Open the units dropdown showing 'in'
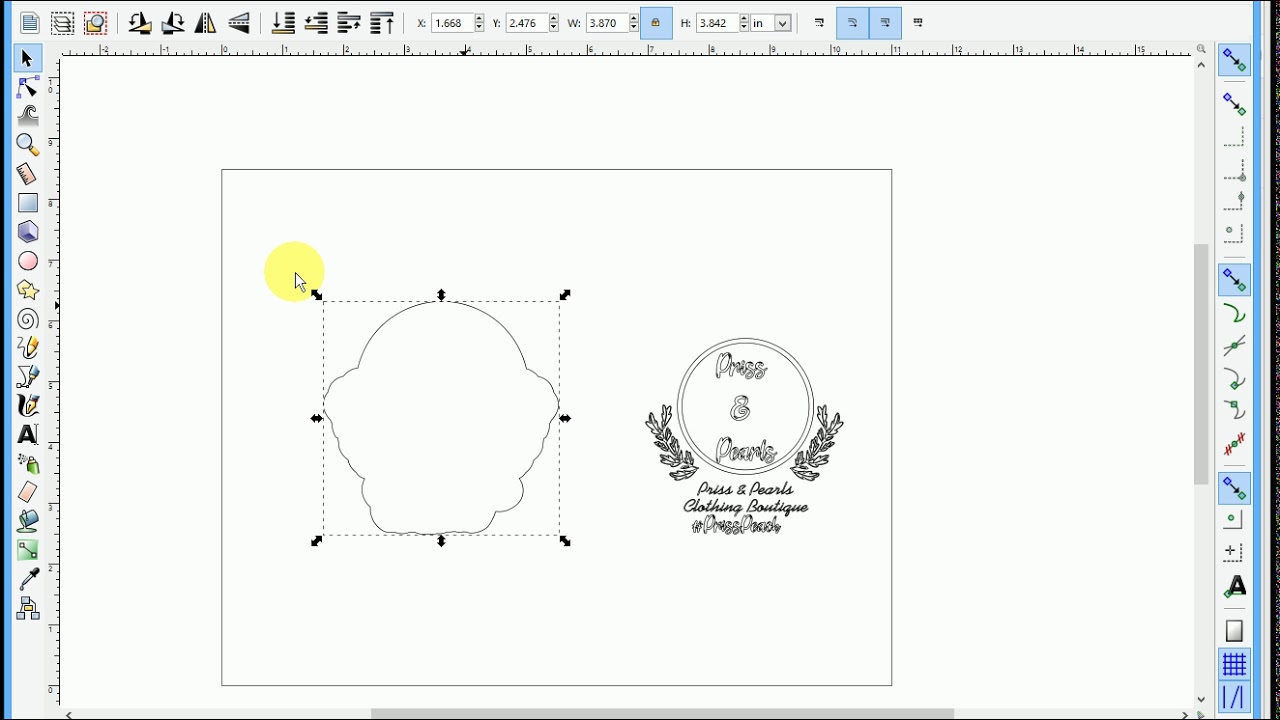1280x720 pixels. click(x=772, y=23)
